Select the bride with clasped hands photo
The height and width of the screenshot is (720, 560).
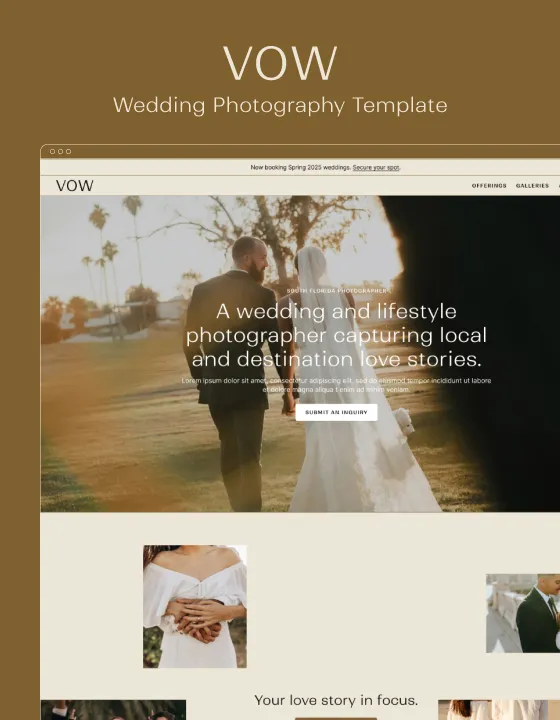point(195,606)
